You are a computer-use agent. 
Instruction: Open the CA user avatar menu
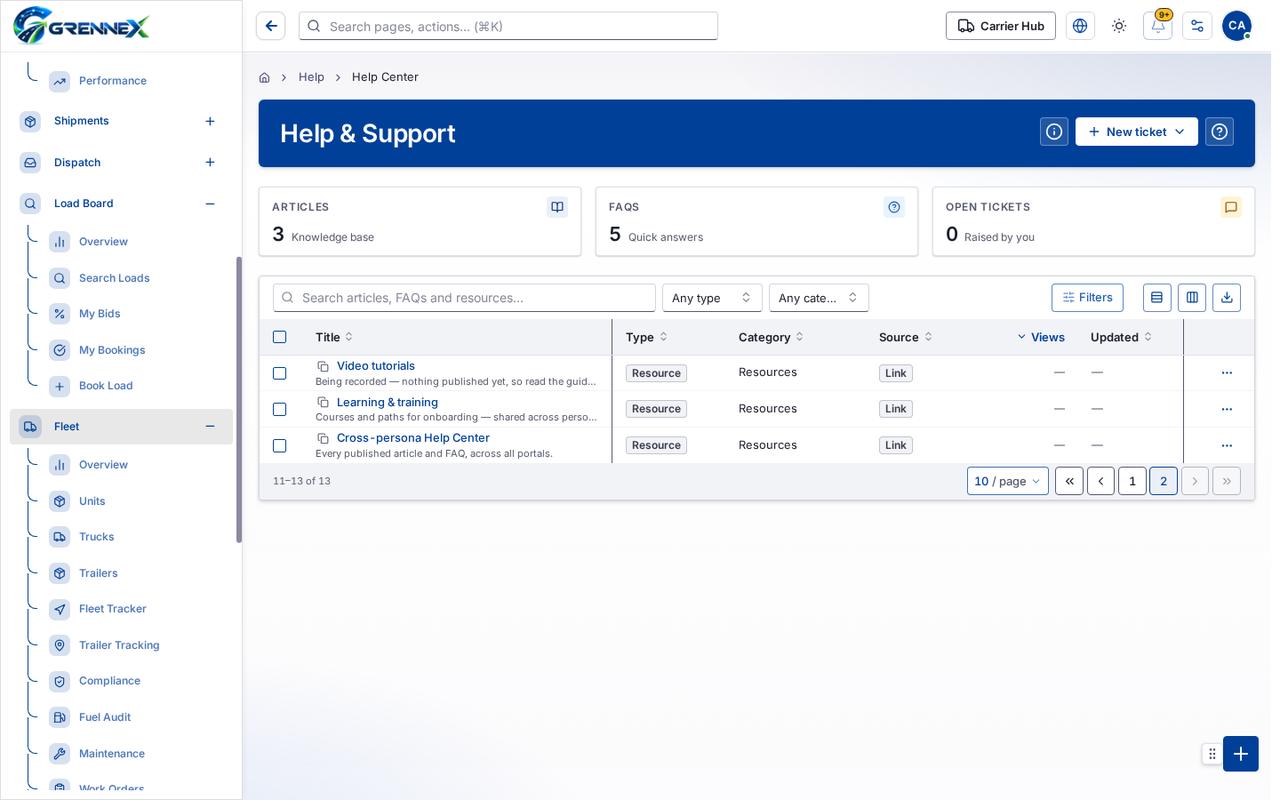point(1237,26)
